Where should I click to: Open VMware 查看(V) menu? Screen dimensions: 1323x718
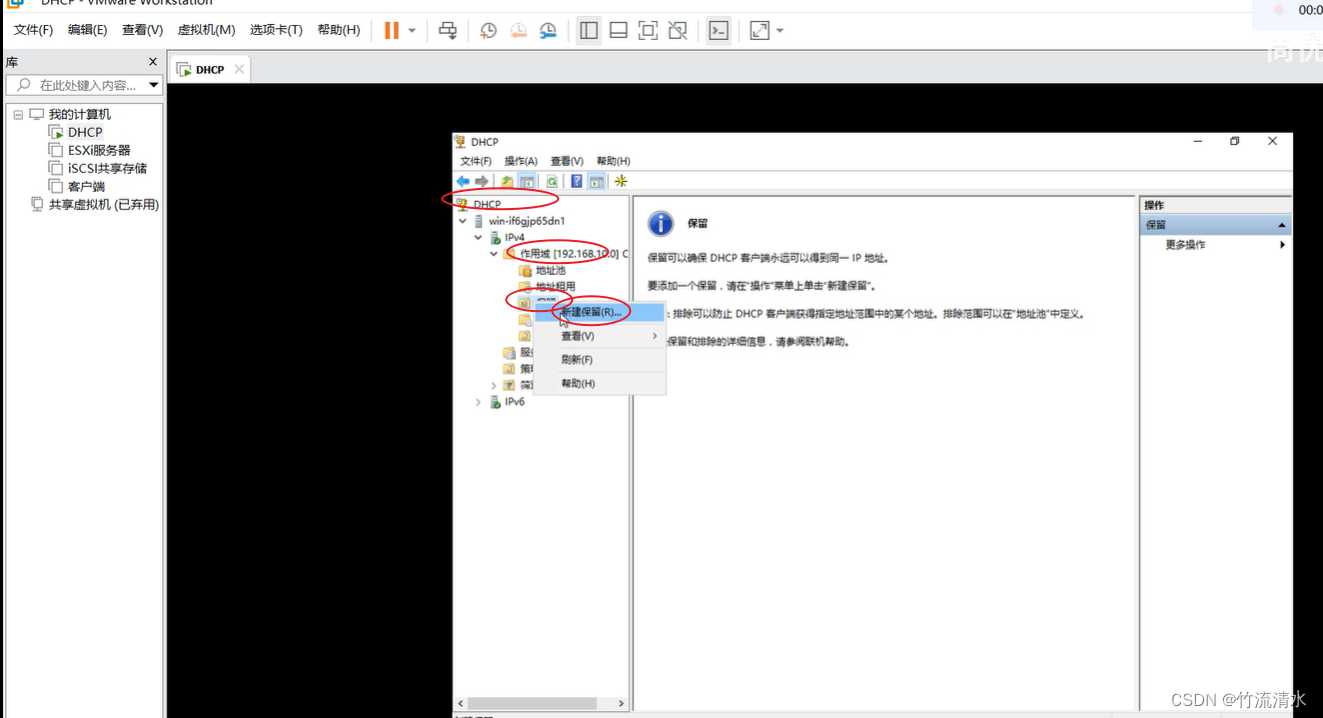coord(142,30)
